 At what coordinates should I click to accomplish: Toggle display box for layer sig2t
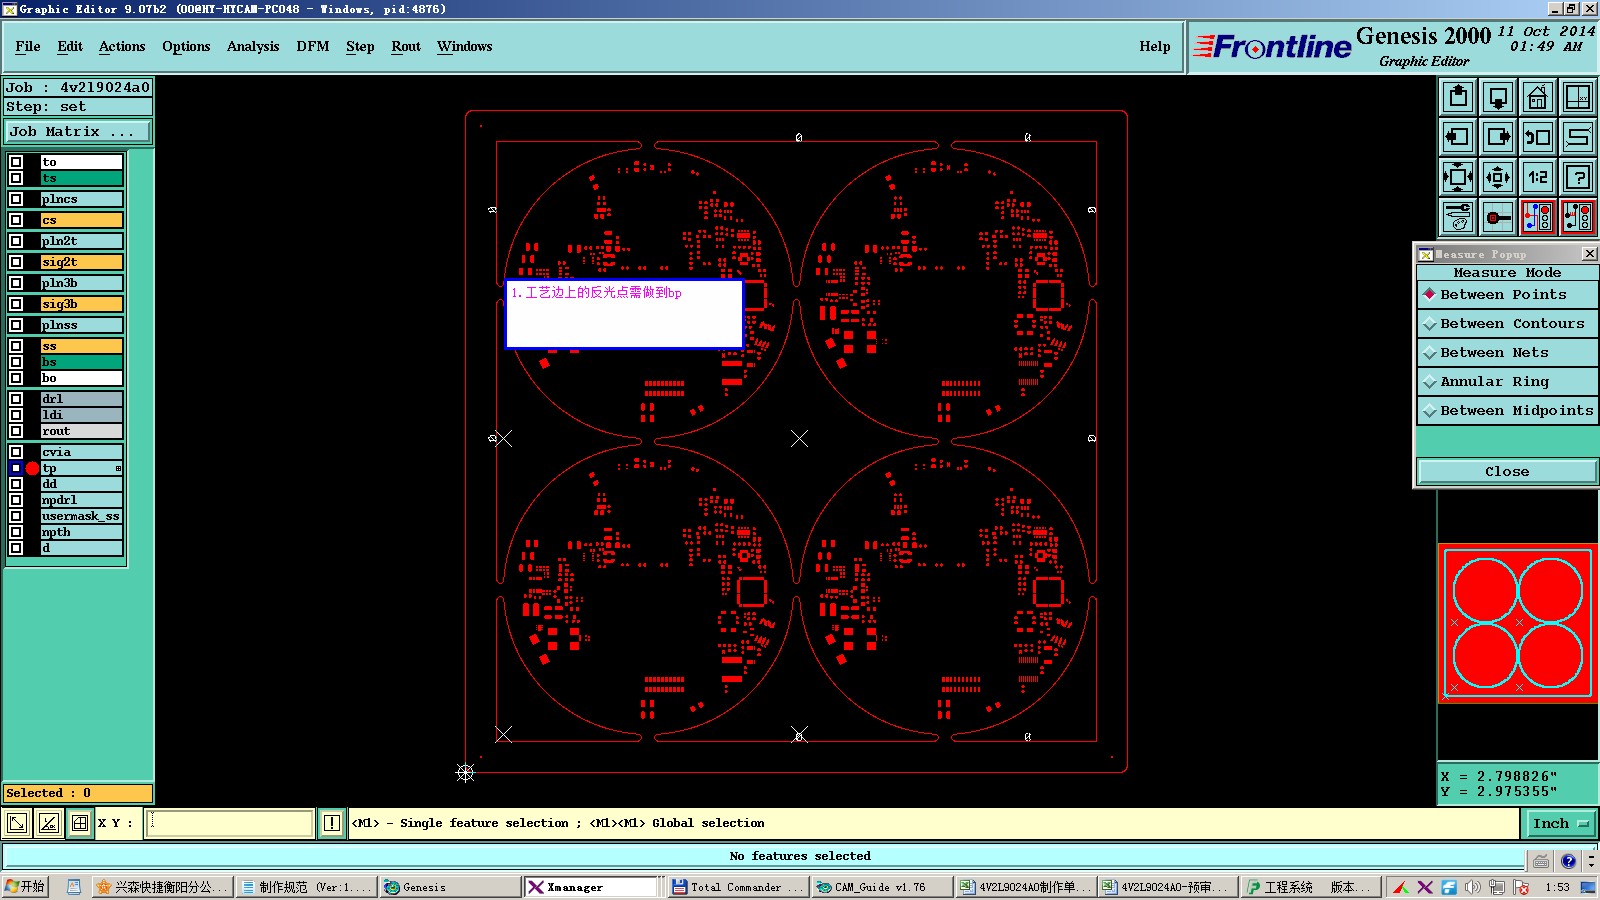pos(16,262)
